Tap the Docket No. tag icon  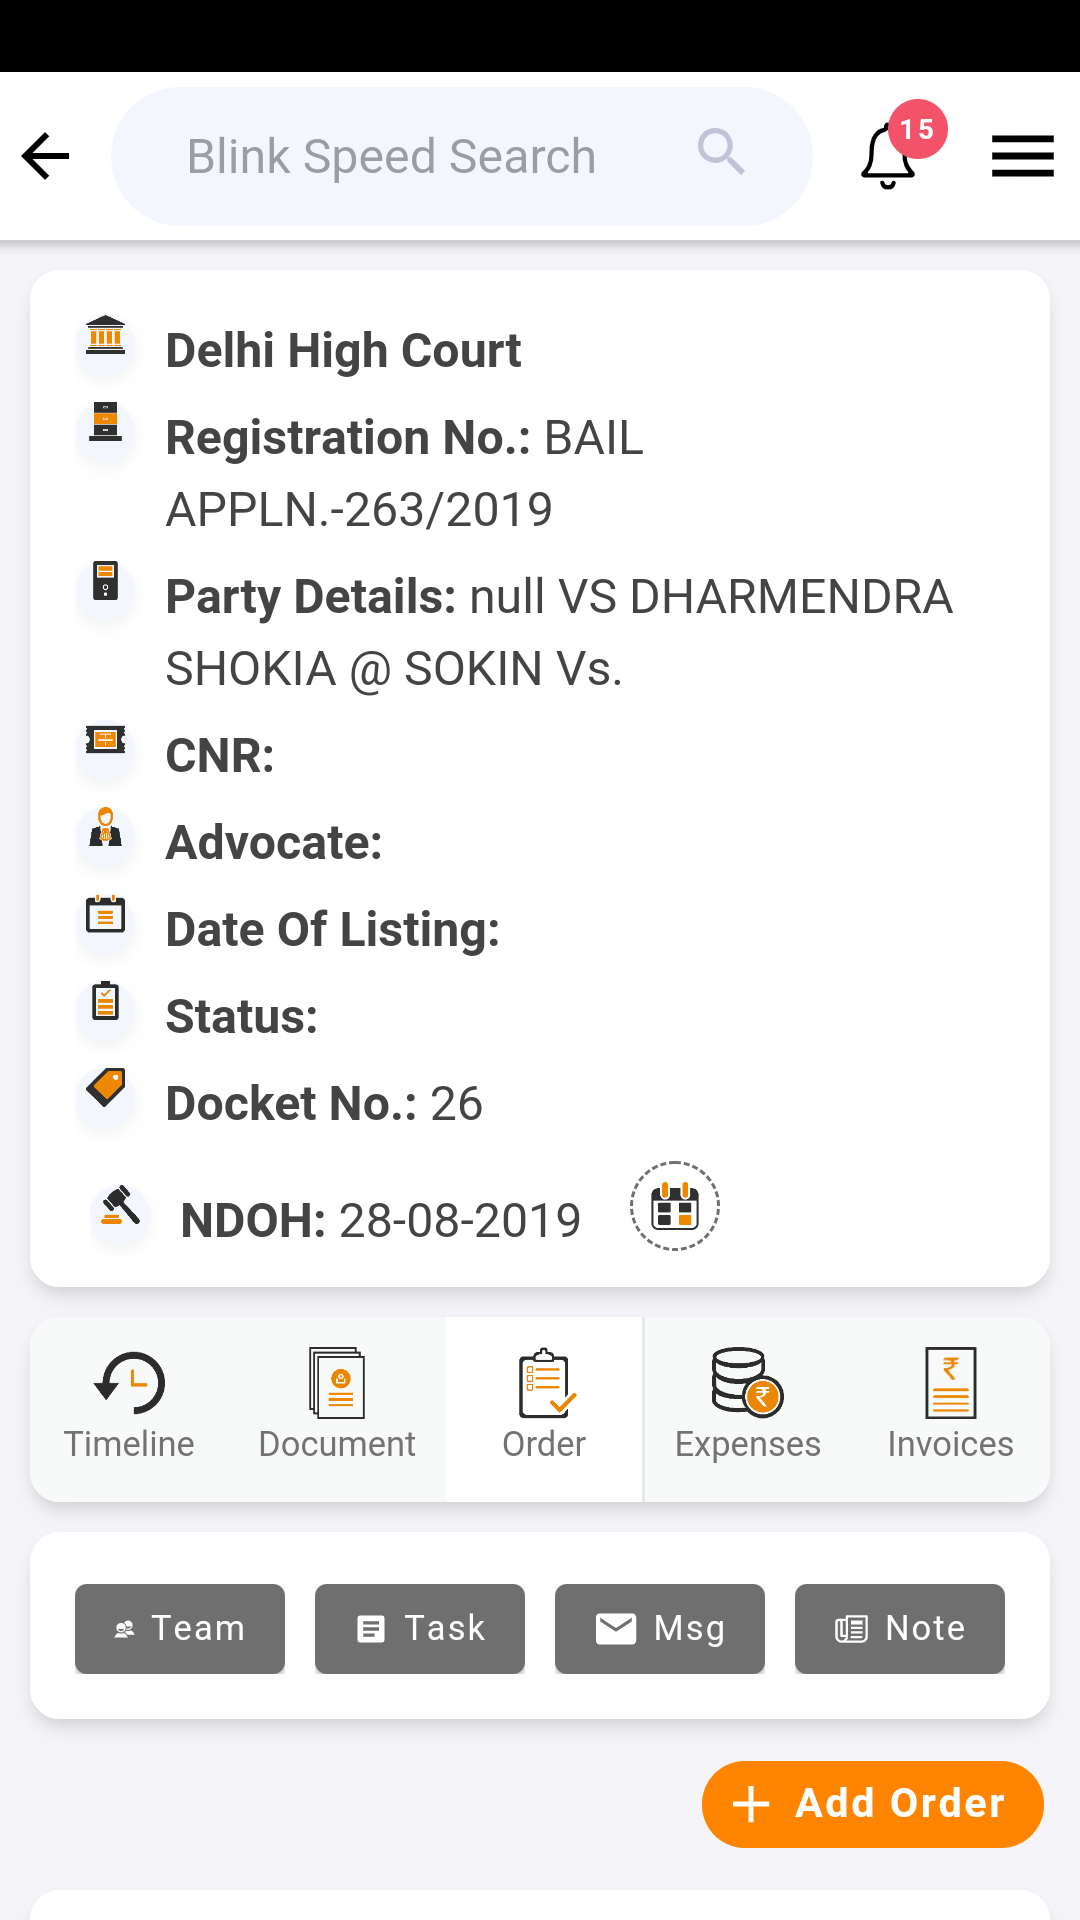pyautogui.click(x=105, y=1087)
